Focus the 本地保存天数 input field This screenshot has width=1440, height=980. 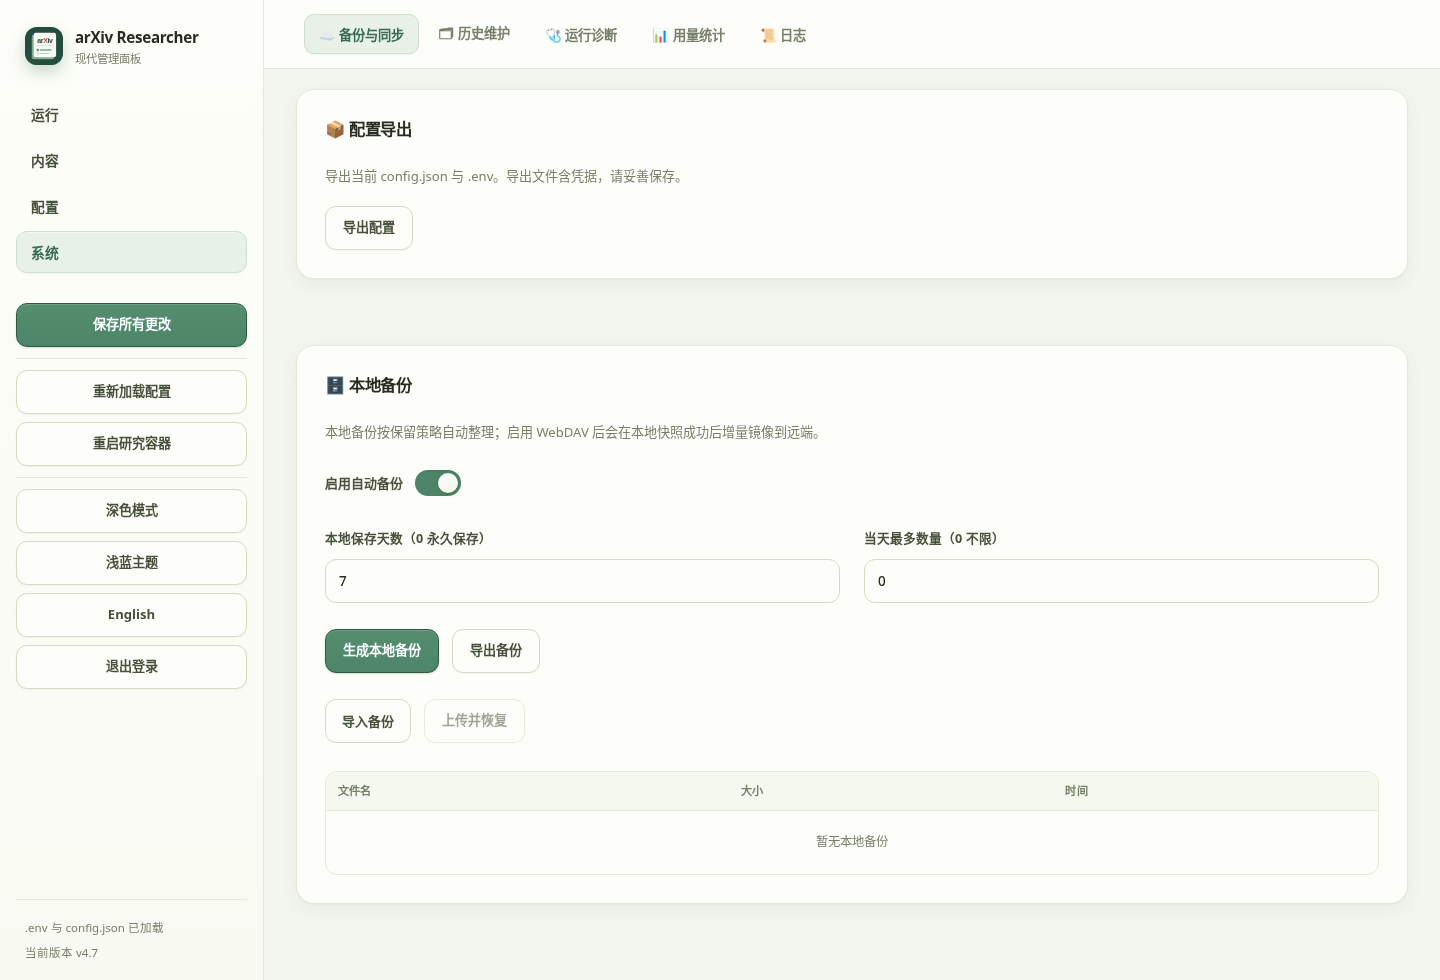(582, 581)
